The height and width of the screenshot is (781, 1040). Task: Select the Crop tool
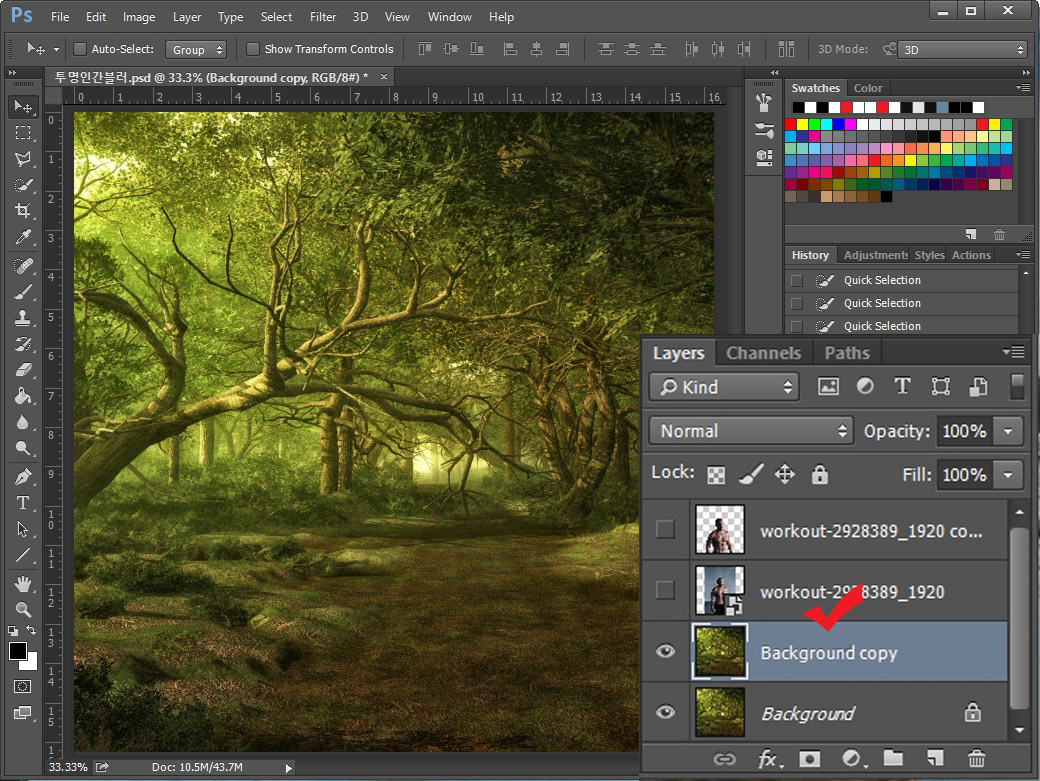pos(23,211)
